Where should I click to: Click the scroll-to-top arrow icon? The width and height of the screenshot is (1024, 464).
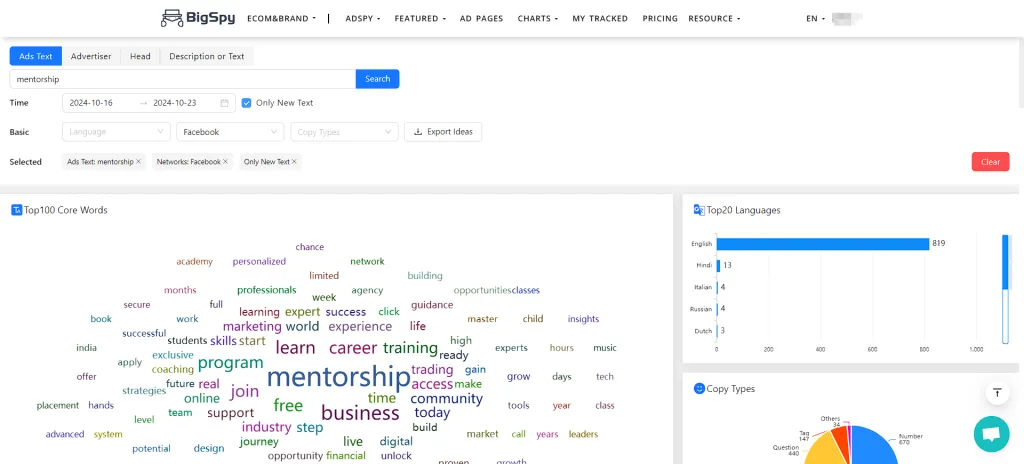[996, 393]
